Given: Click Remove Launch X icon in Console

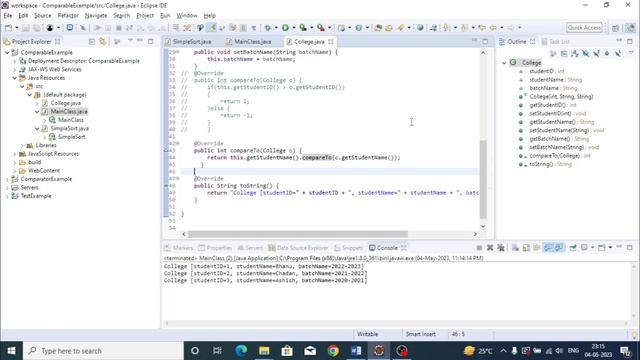Looking at the screenshot, I should coord(490,248).
